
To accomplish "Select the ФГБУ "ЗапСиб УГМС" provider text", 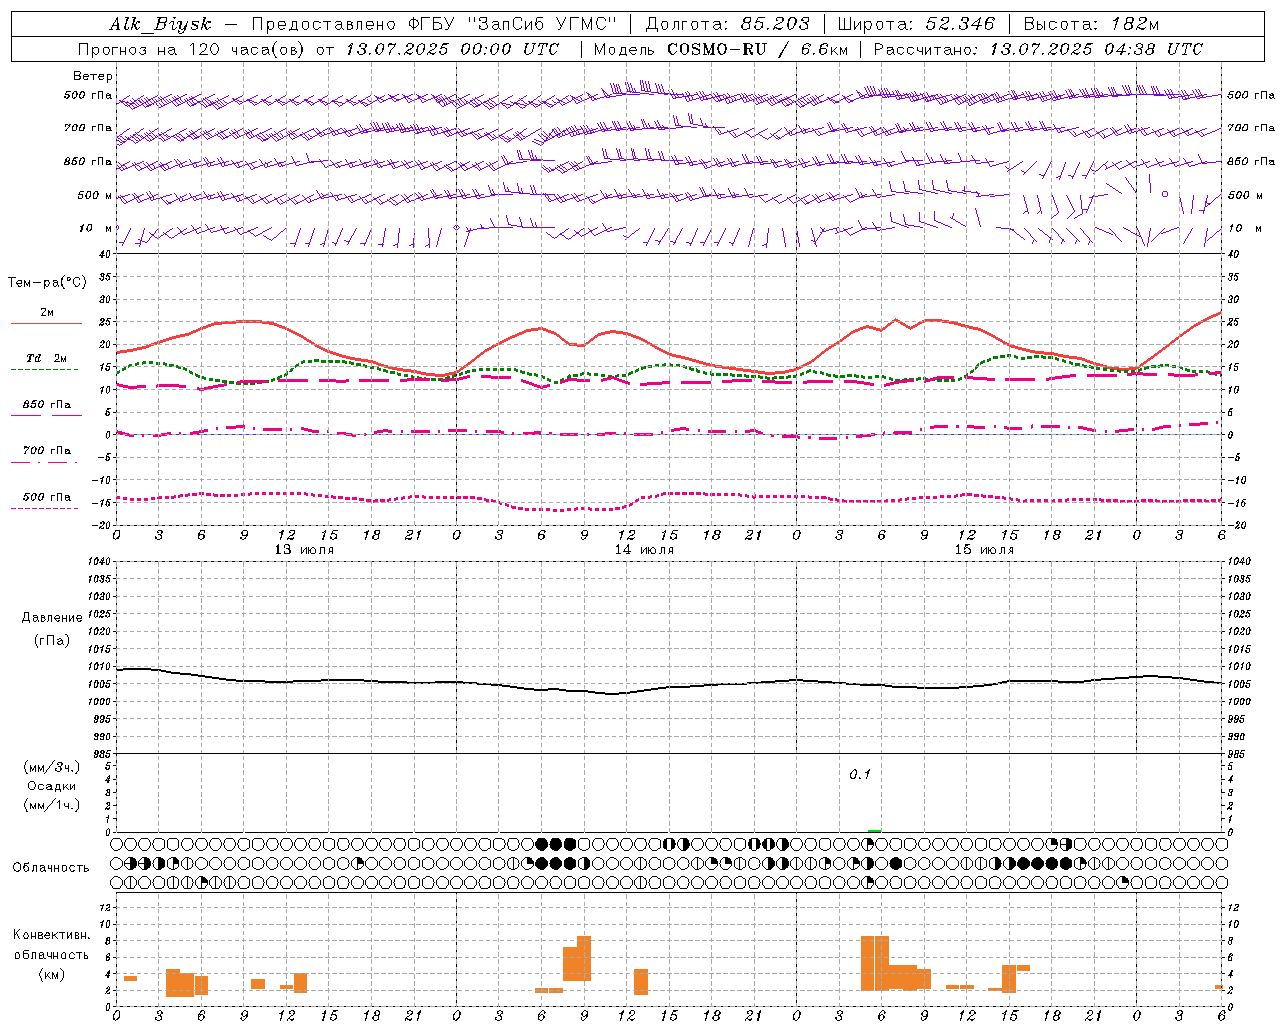I will (512, 24).
